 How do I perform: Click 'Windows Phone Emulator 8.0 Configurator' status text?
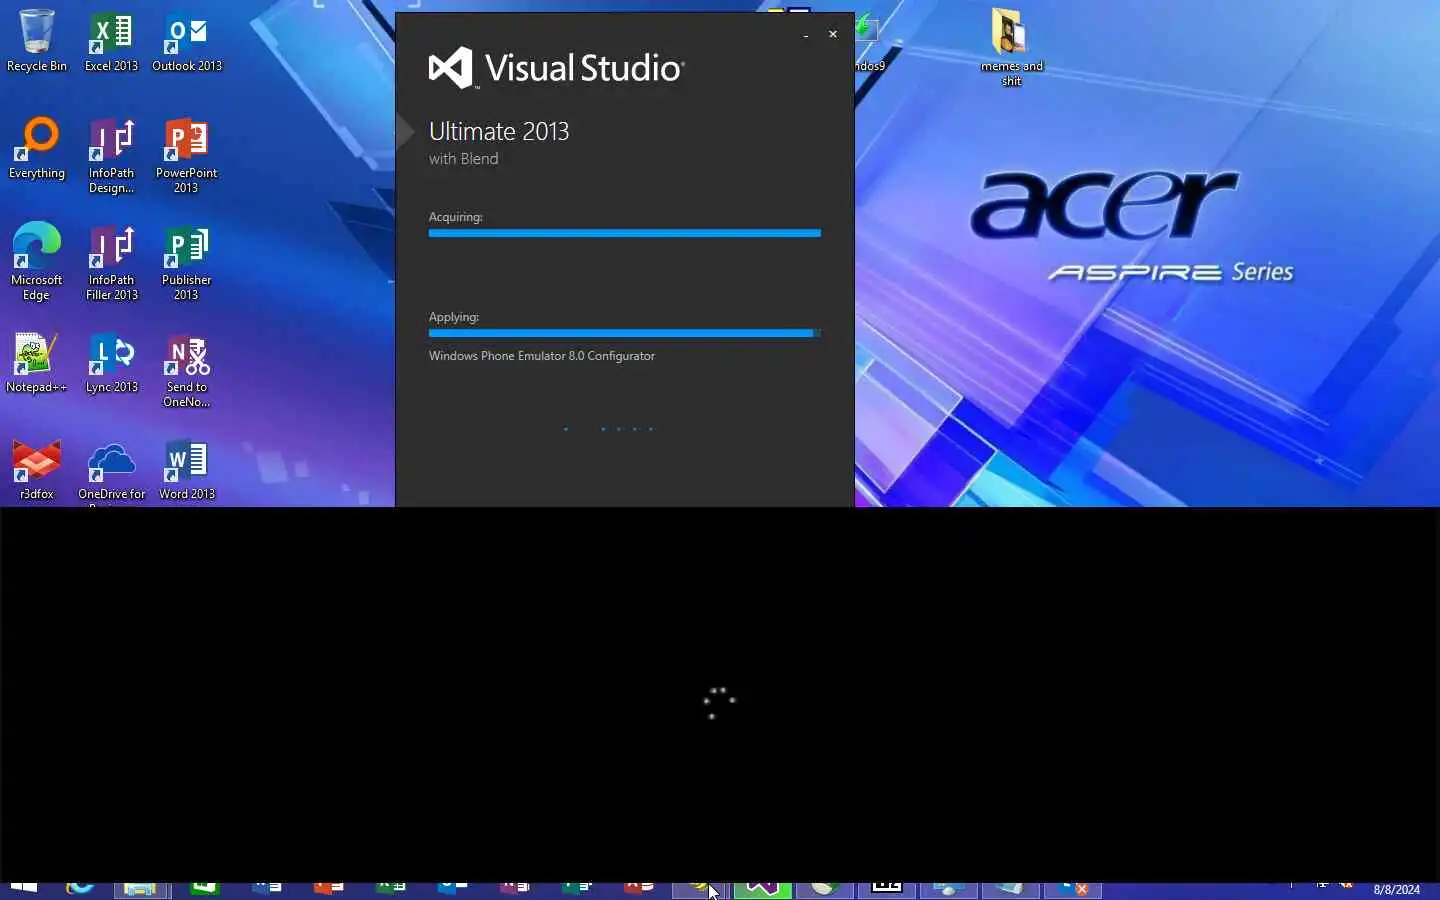point(542,356)
